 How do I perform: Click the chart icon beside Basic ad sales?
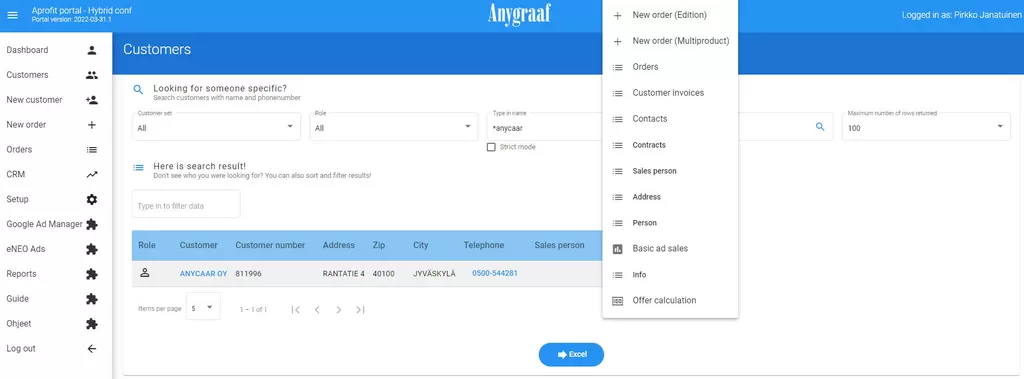[618, 249]
